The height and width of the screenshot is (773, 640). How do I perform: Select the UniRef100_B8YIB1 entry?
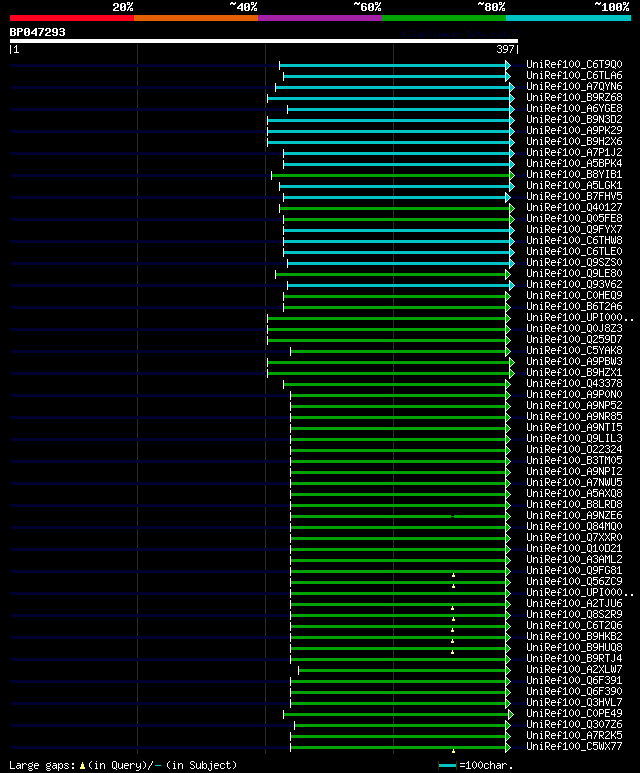pos(574,175)
